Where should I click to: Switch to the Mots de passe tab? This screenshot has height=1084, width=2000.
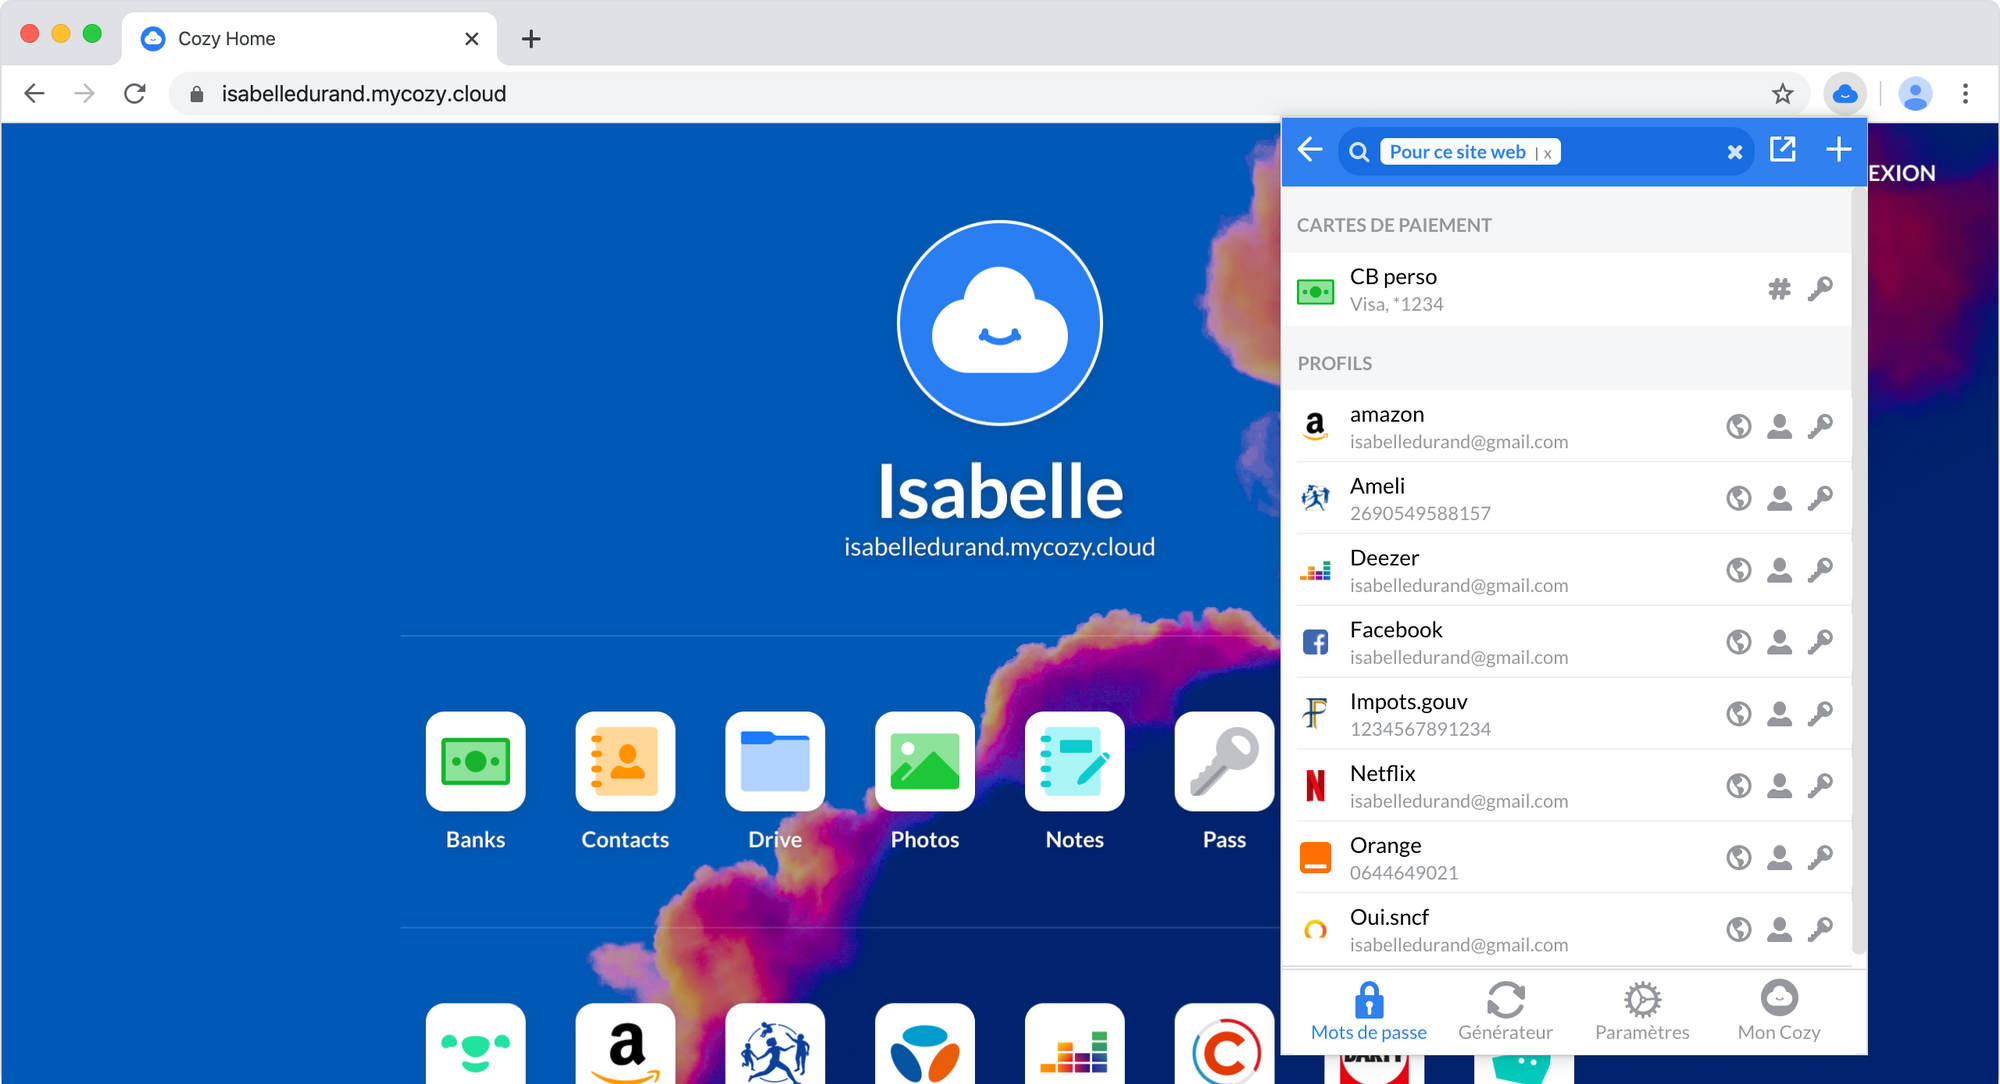[1369, 1011]
